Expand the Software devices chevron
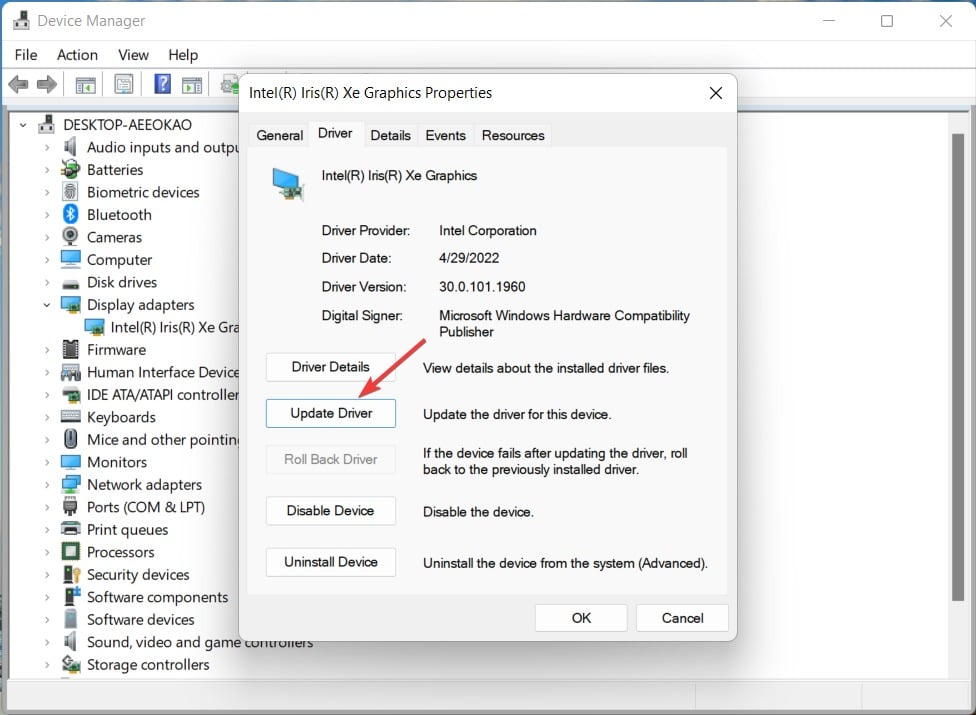Screen dimensions: 976x715 (47, 620)
